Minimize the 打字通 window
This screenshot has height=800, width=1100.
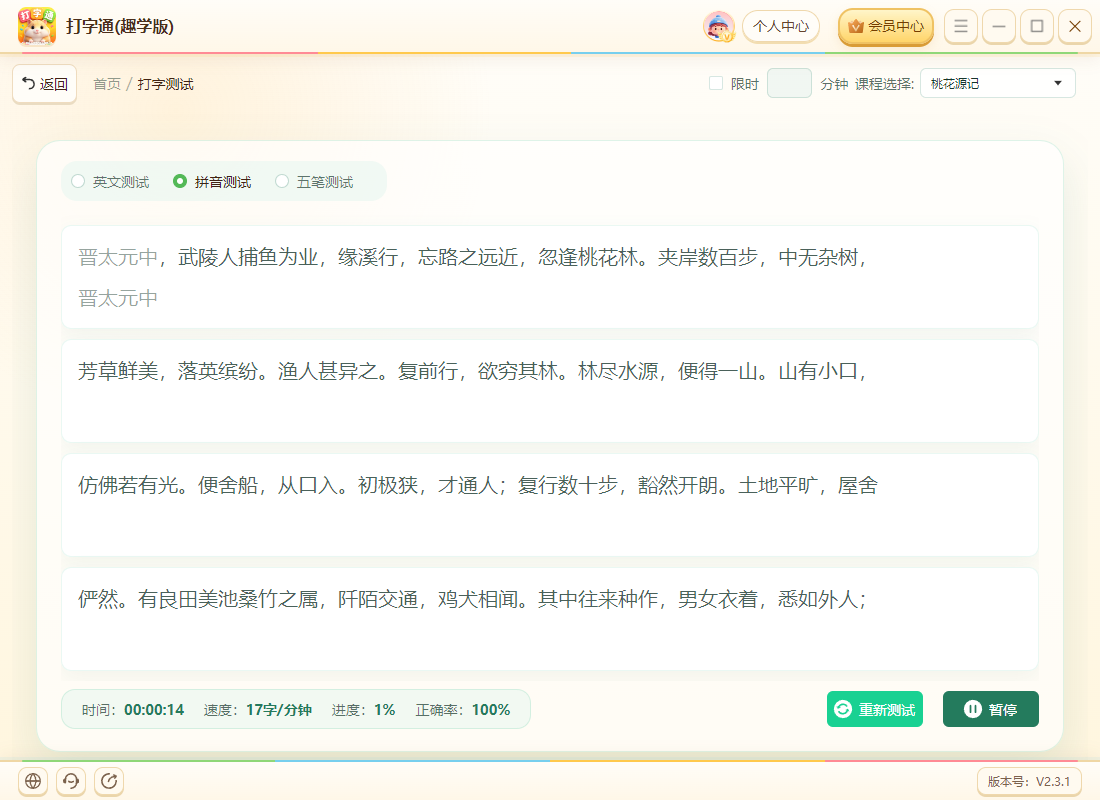pos(999,27)
